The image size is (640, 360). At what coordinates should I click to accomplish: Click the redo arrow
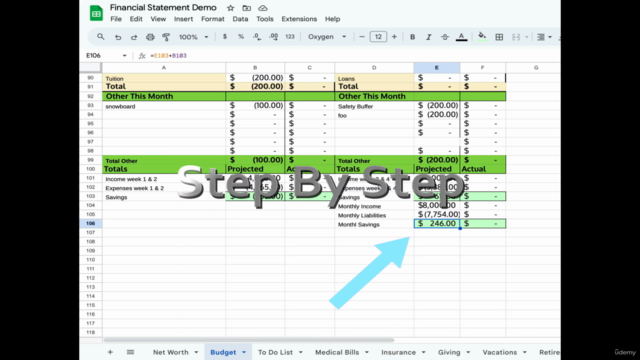[x=134, y=37]
